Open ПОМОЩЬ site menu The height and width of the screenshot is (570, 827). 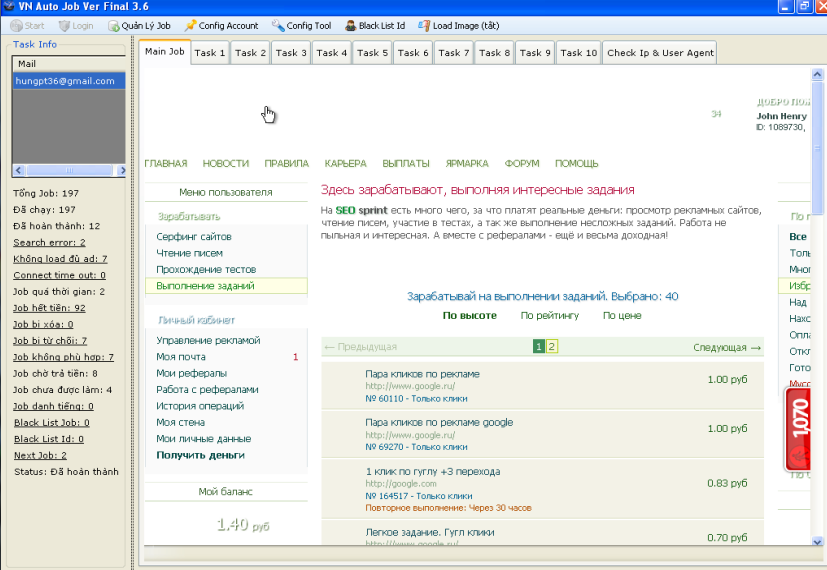576,163
